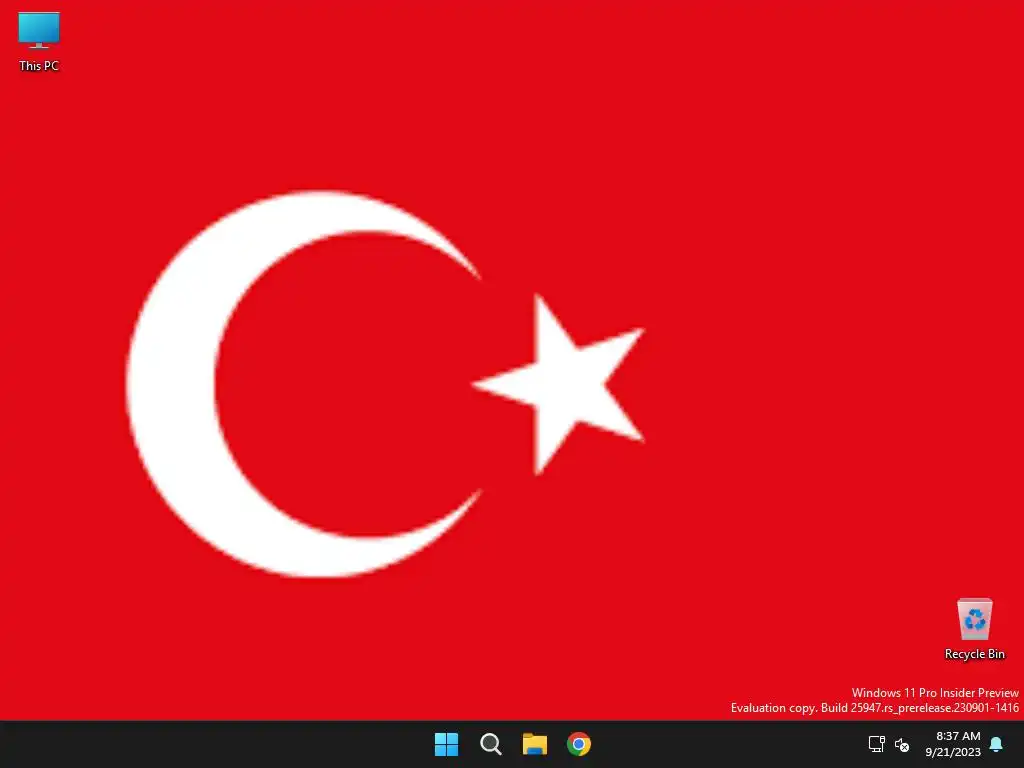The height and width of the screenshot is (768, 1024).
Task: Open clock showing 8:37 AM
Action: pos(953,744)
